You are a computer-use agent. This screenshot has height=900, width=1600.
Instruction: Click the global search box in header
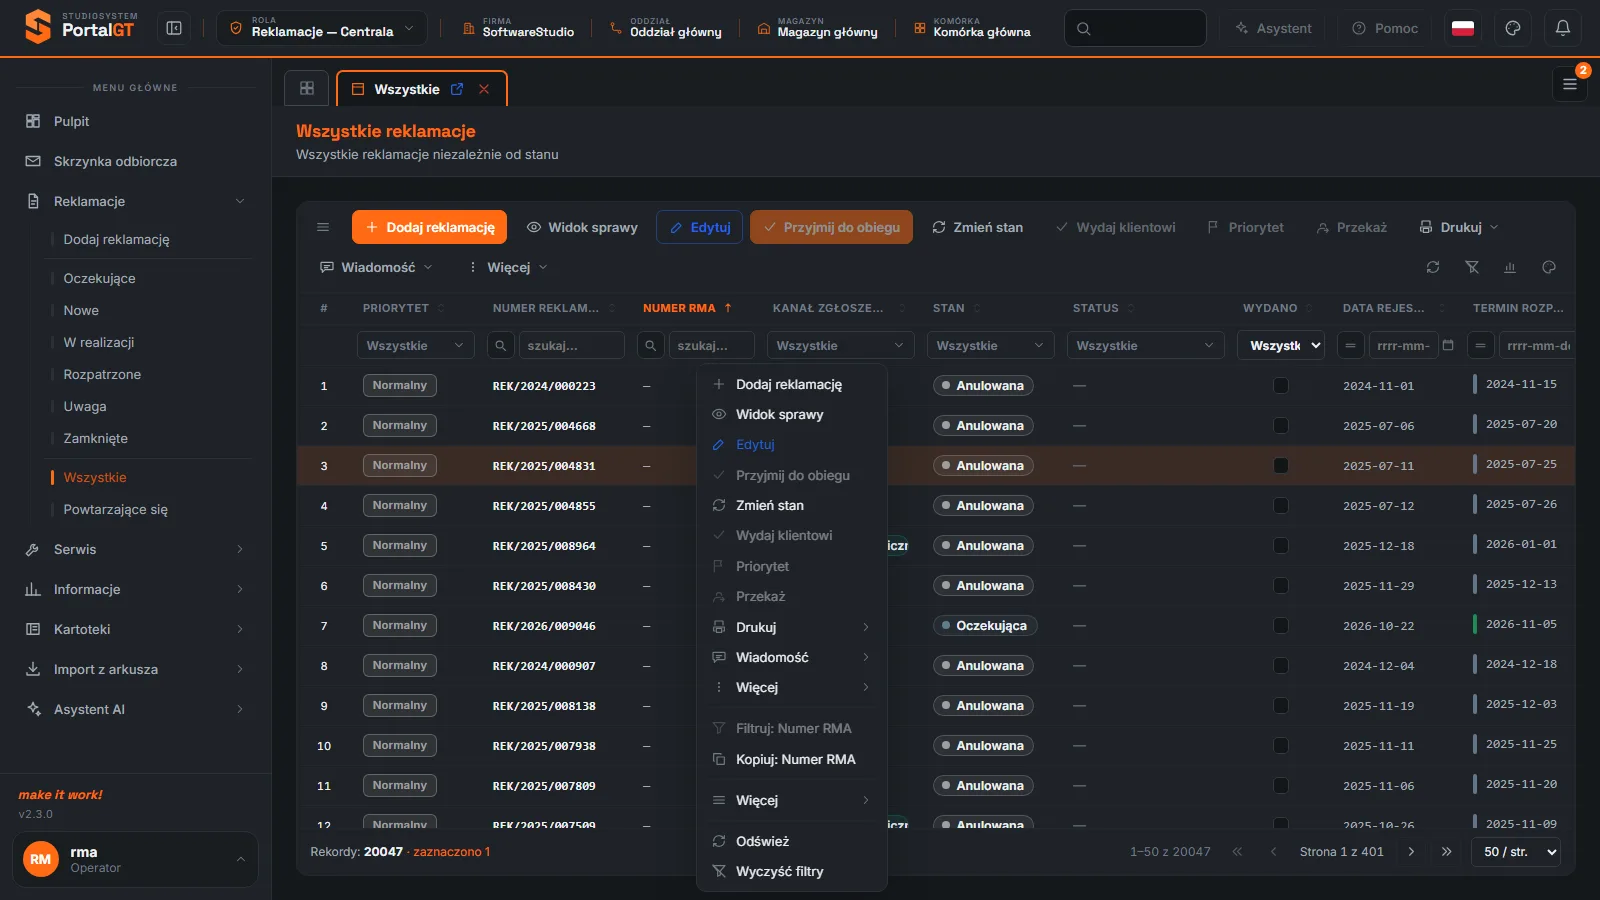click(1135, 28)
